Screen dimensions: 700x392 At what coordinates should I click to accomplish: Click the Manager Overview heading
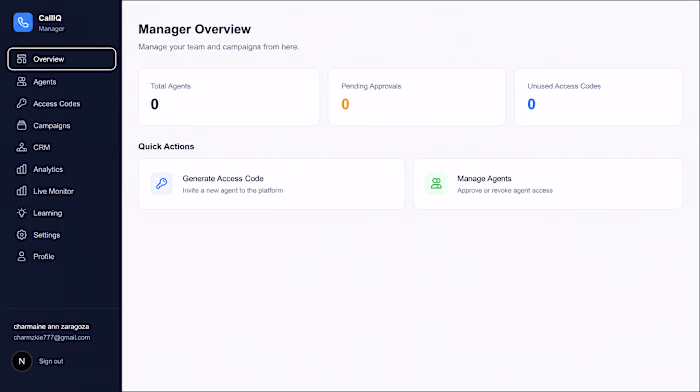(x=194, y=29)
